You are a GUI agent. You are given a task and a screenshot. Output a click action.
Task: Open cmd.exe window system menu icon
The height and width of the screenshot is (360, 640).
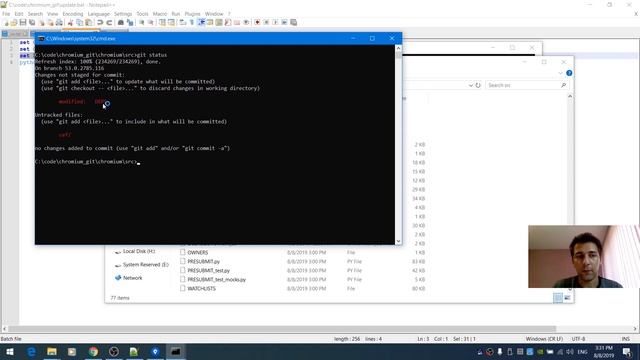[x=41, y=38]
